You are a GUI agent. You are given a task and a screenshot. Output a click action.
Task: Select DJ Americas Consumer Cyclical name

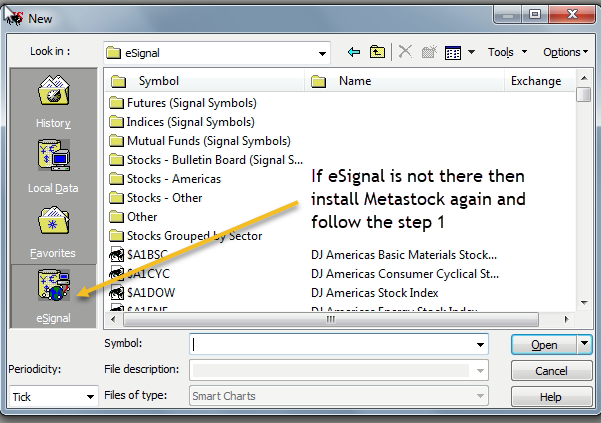(405, 274)
